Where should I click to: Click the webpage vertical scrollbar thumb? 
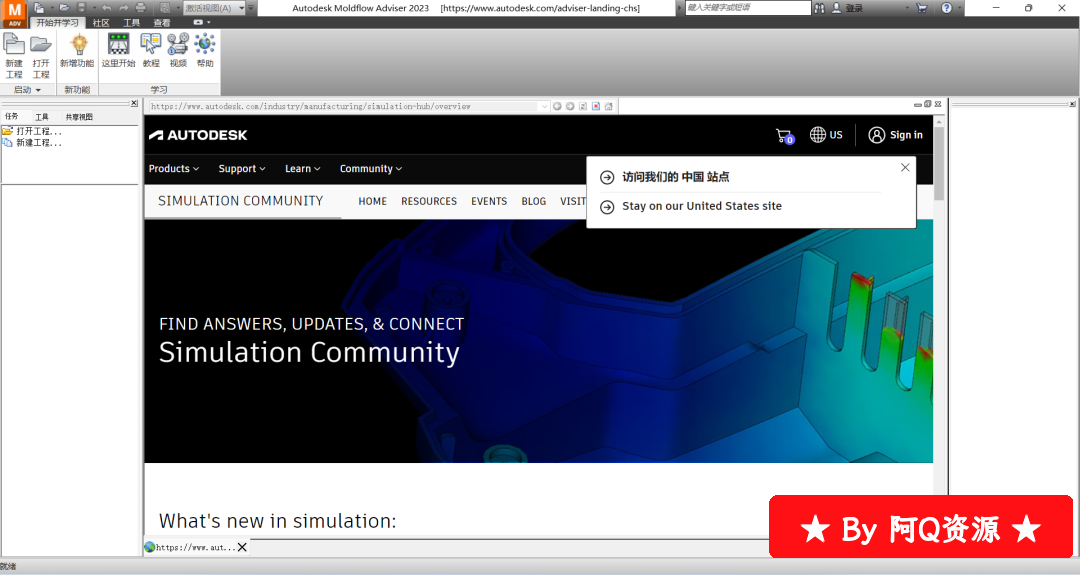[939, 163]
